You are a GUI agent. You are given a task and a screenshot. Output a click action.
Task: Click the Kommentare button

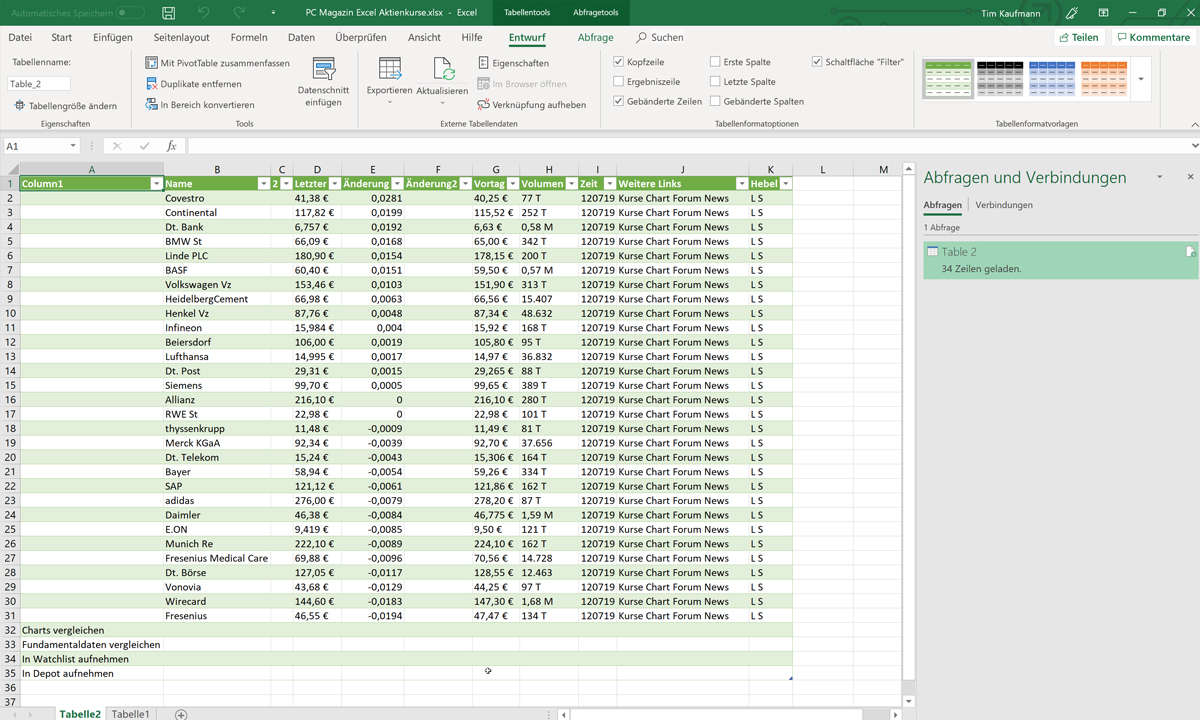point(1153,37)
